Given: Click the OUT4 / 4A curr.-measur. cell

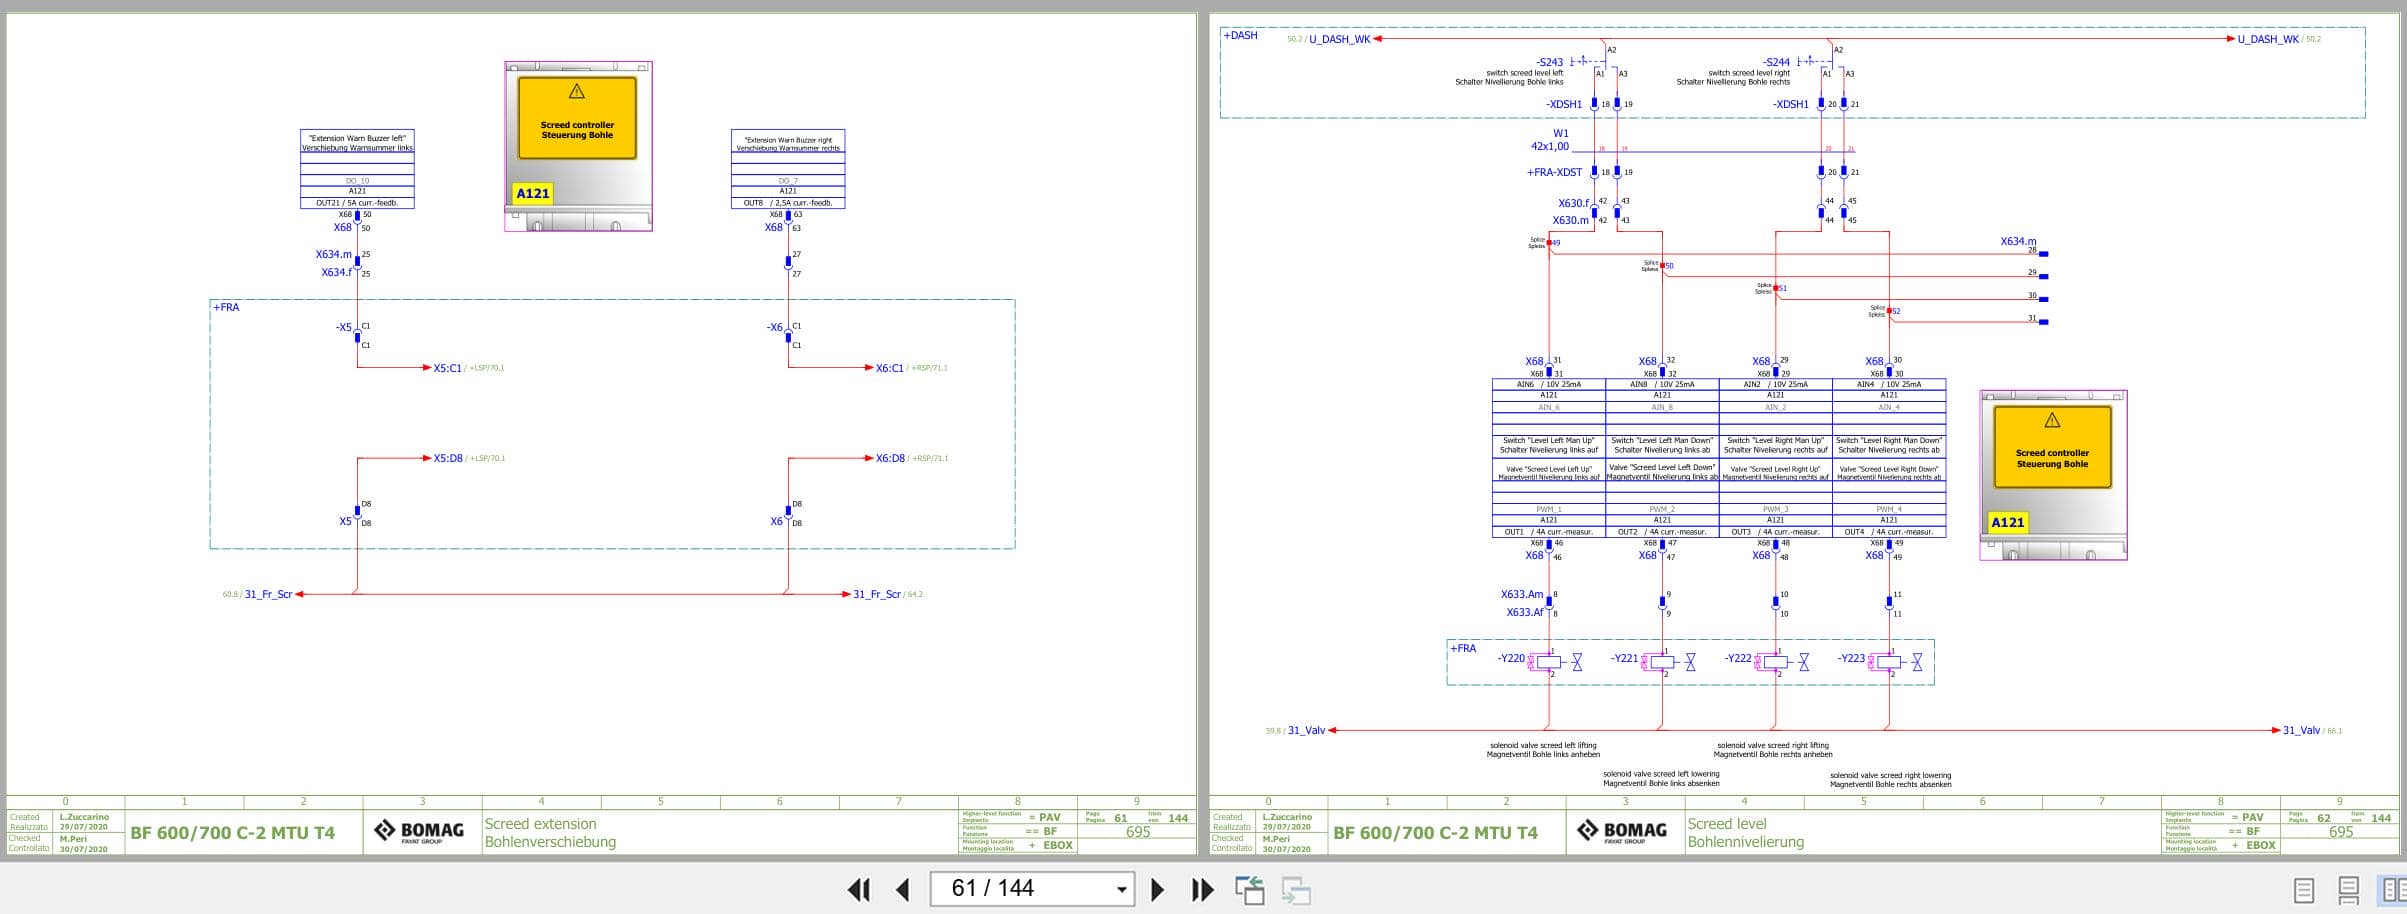Looking at the screenshot, I should point(1889,532).
